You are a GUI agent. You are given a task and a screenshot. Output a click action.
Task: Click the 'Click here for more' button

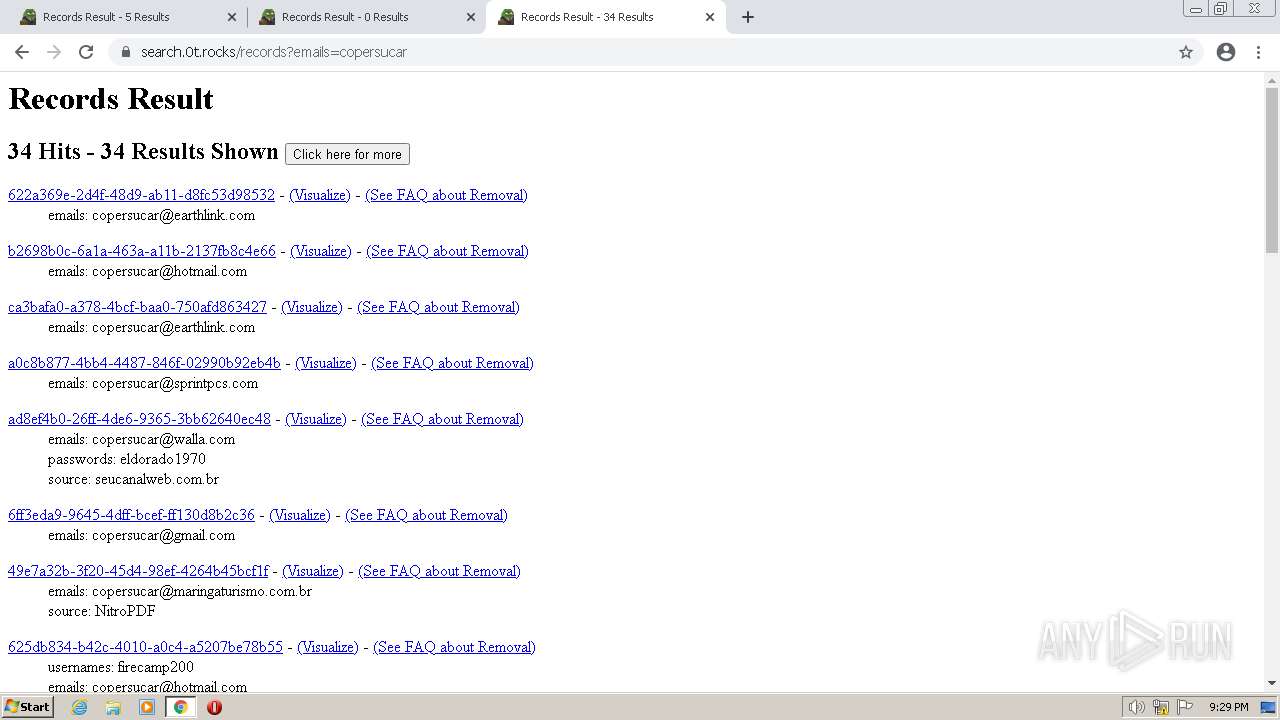[x=347, y=154]
